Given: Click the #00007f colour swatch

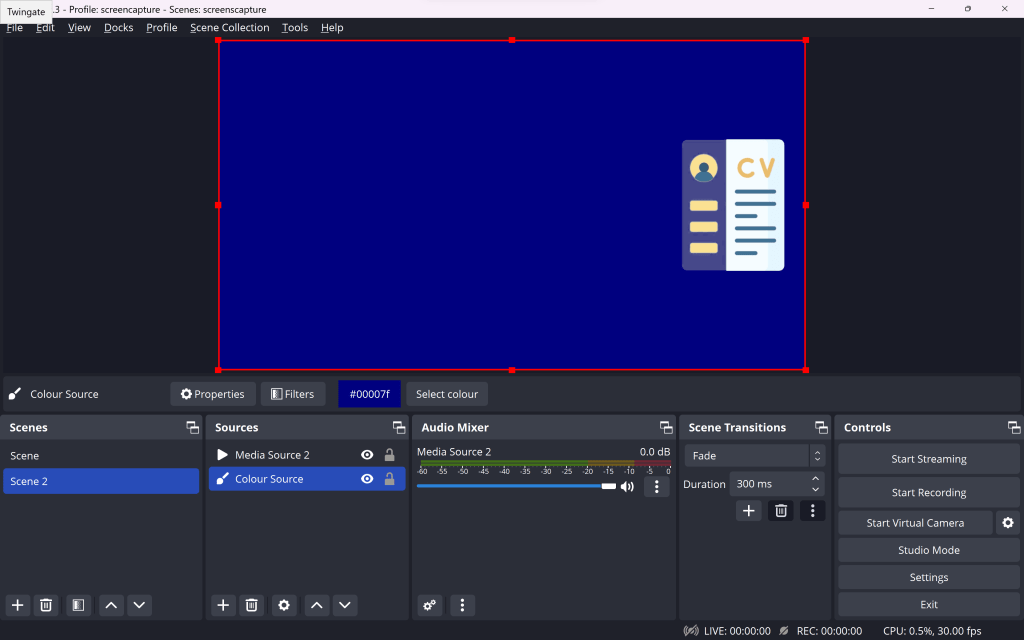Looking at the screenshot, I should [x=369, y=394].
